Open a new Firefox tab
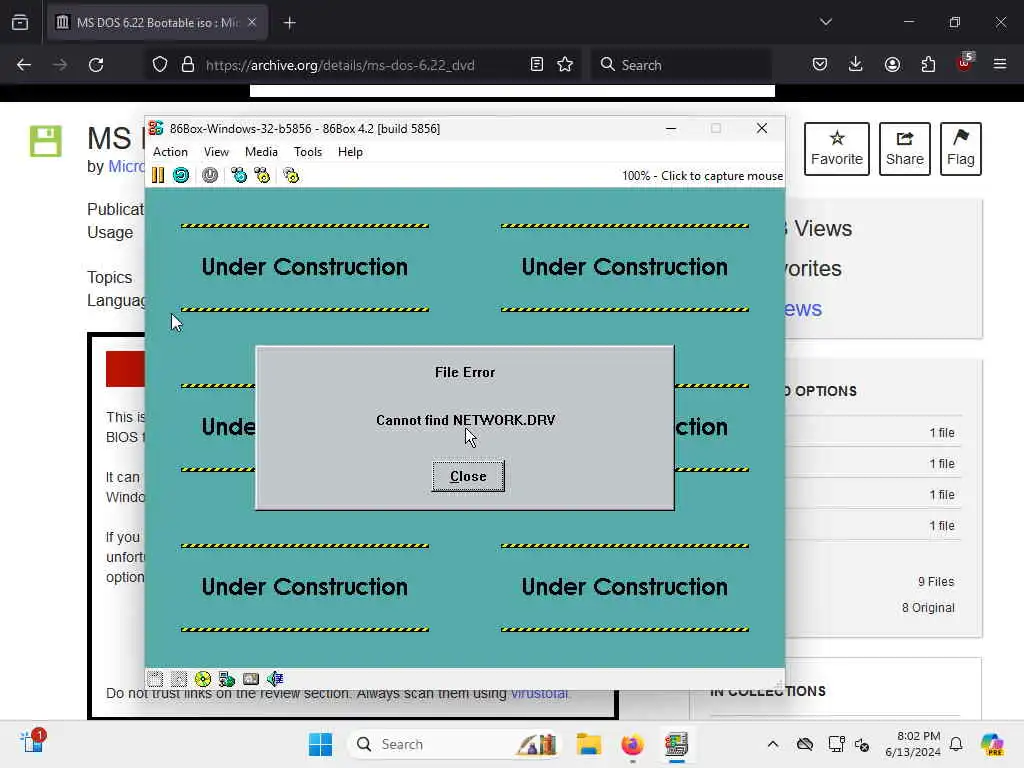Image resolution: width=1024 pixels, height=768 pixels. point(290,23)
